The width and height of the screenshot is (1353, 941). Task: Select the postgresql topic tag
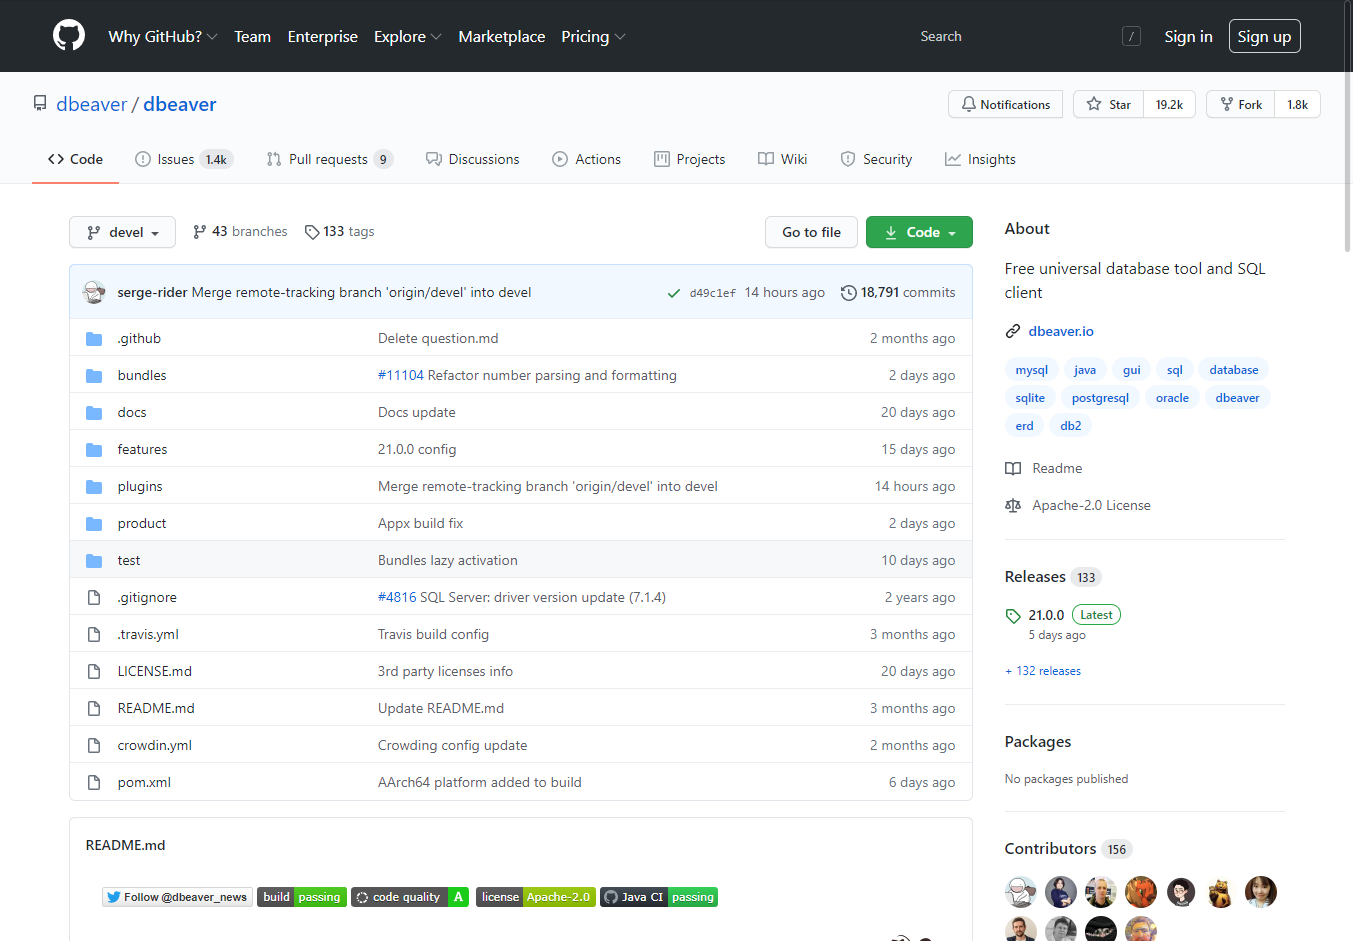pyautogui.click(x=1100, y=398)
